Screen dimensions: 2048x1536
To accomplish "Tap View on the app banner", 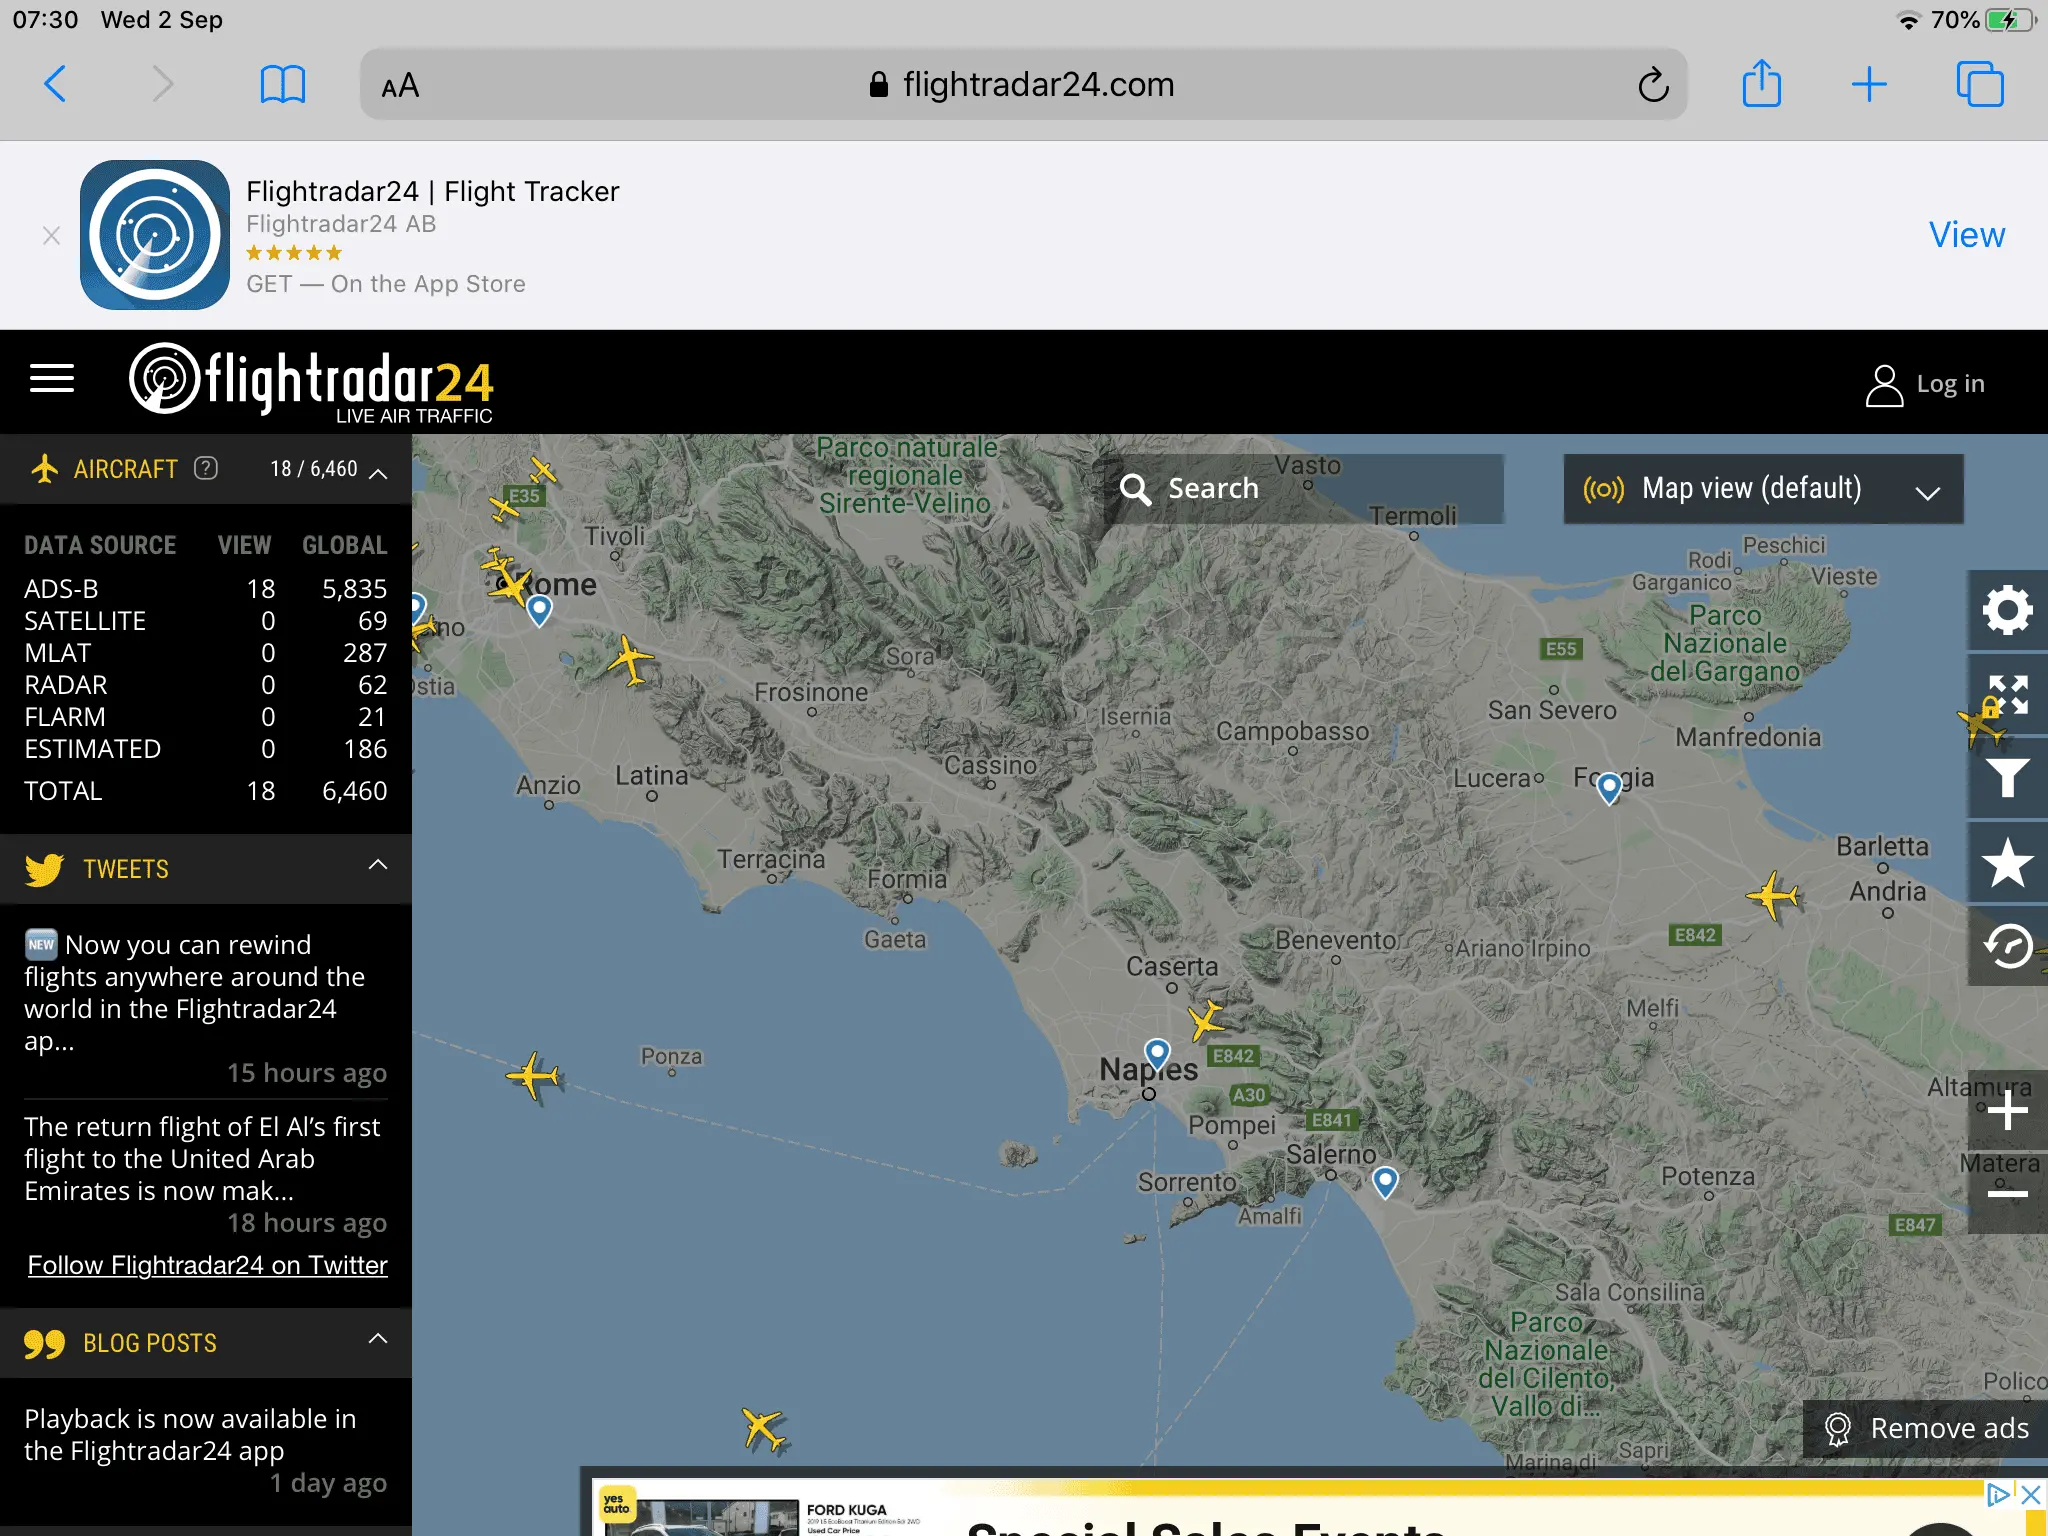I will 1966,235.
